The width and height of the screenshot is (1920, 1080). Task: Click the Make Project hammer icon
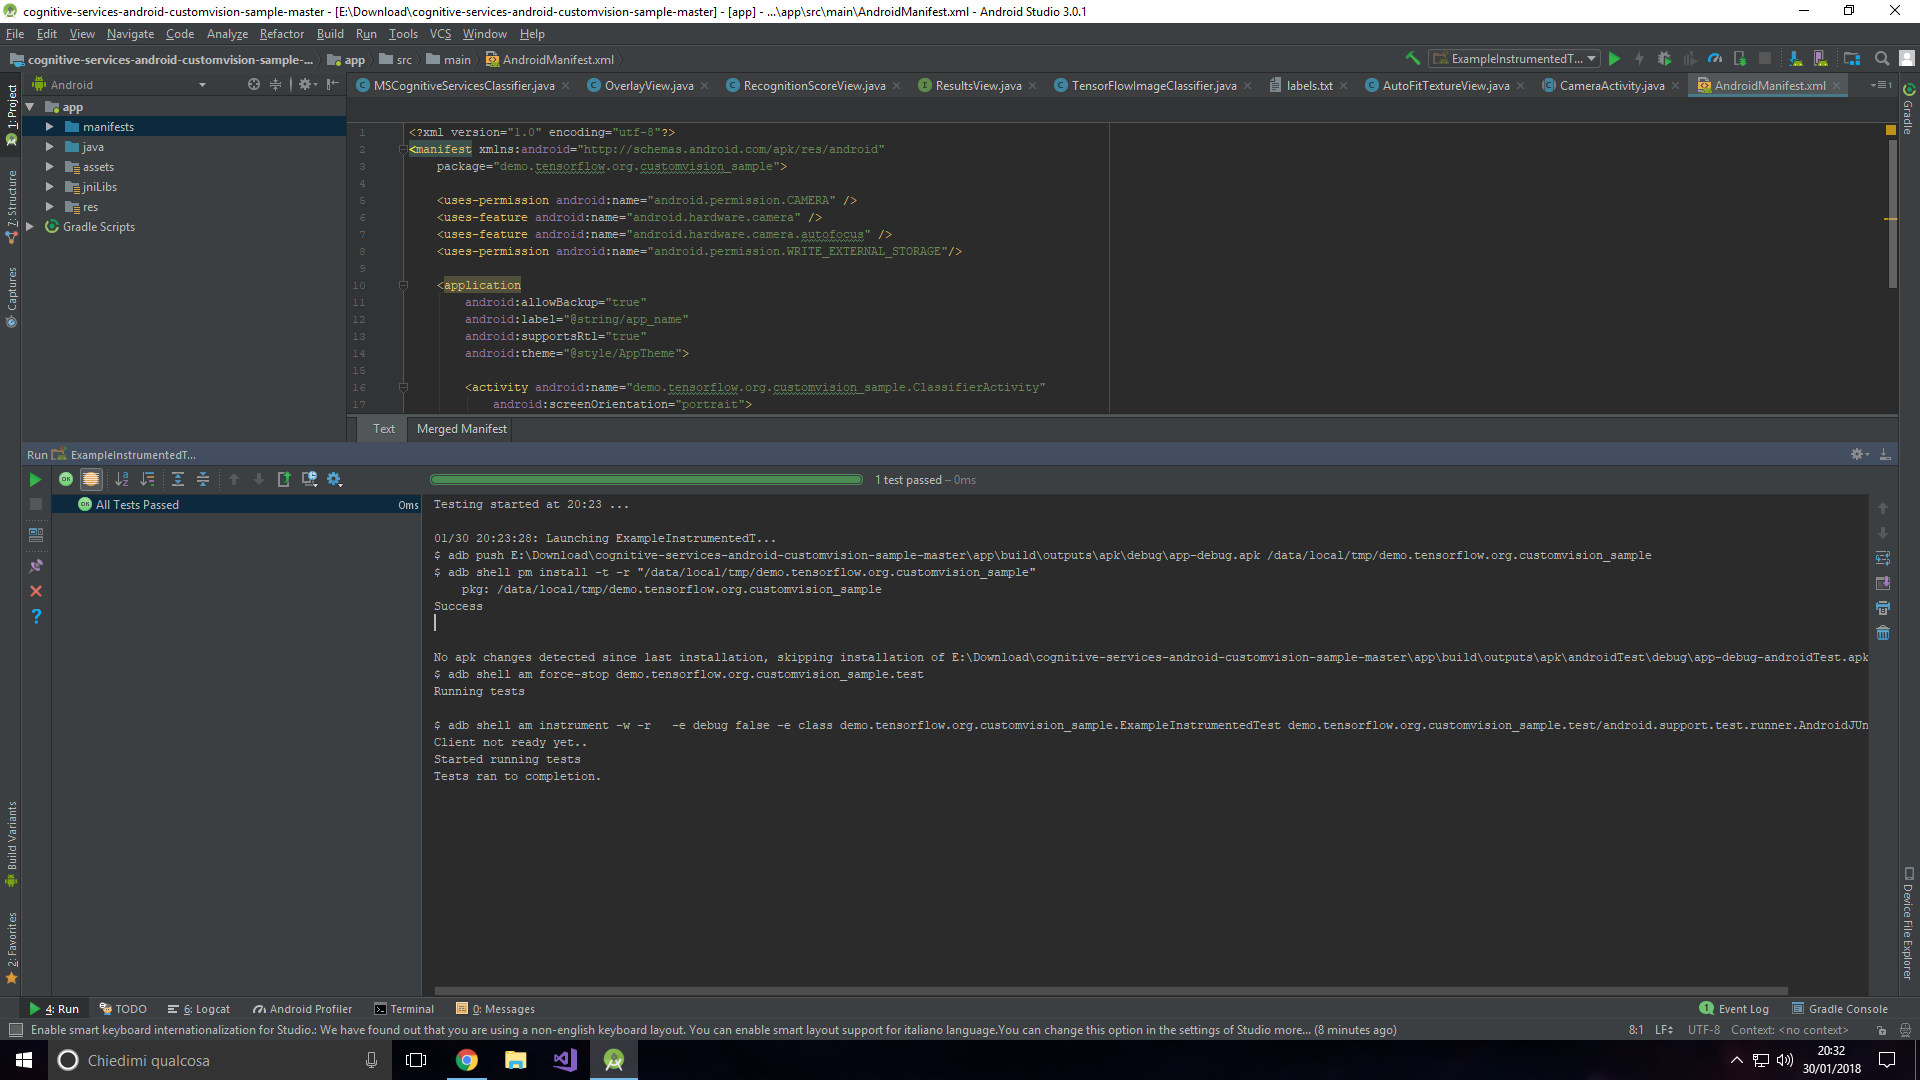tap(1412, 59)
